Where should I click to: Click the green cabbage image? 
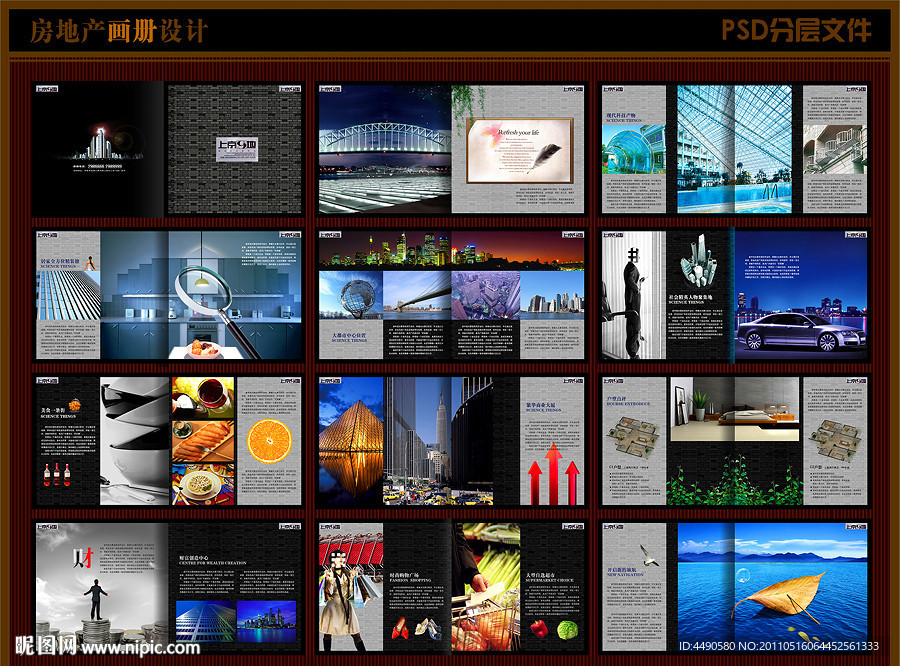[x=567, y=630]
